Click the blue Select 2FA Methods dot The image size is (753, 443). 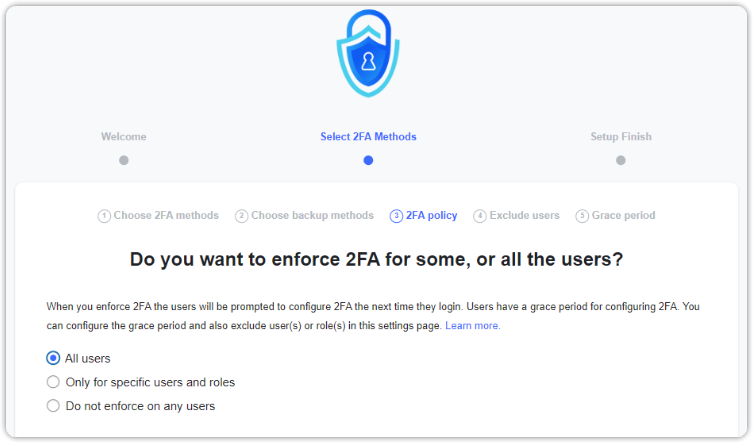368,160
